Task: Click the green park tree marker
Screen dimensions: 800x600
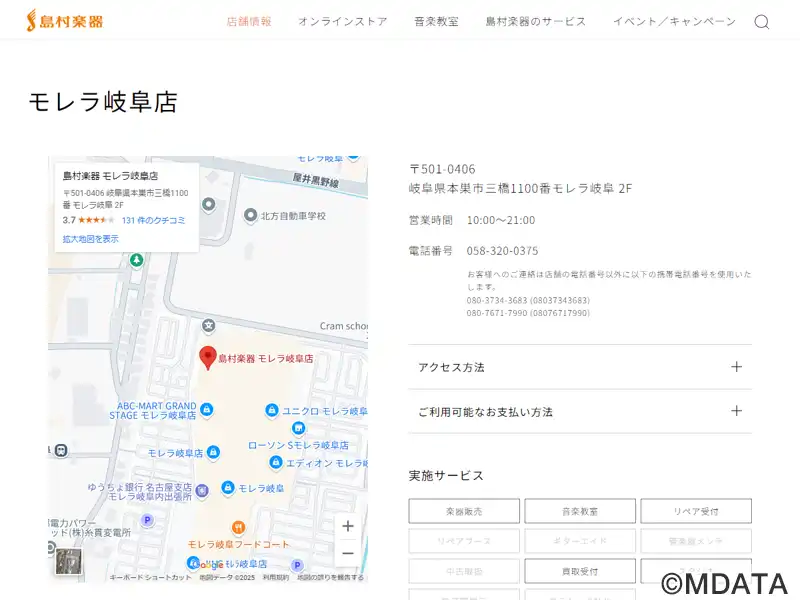Action: [136, 260]
